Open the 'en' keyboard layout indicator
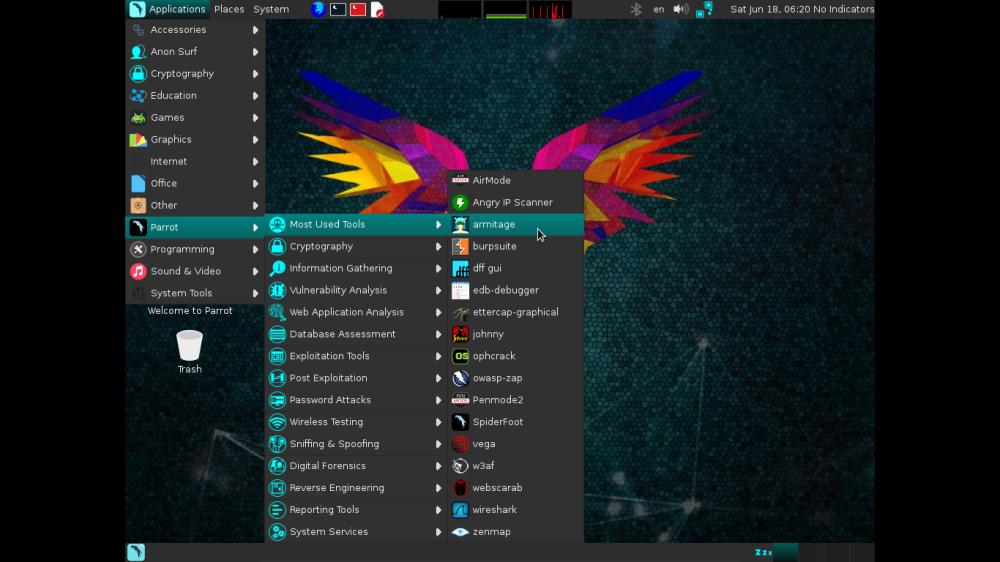The image size is (1000, 562). click(659, 9)
